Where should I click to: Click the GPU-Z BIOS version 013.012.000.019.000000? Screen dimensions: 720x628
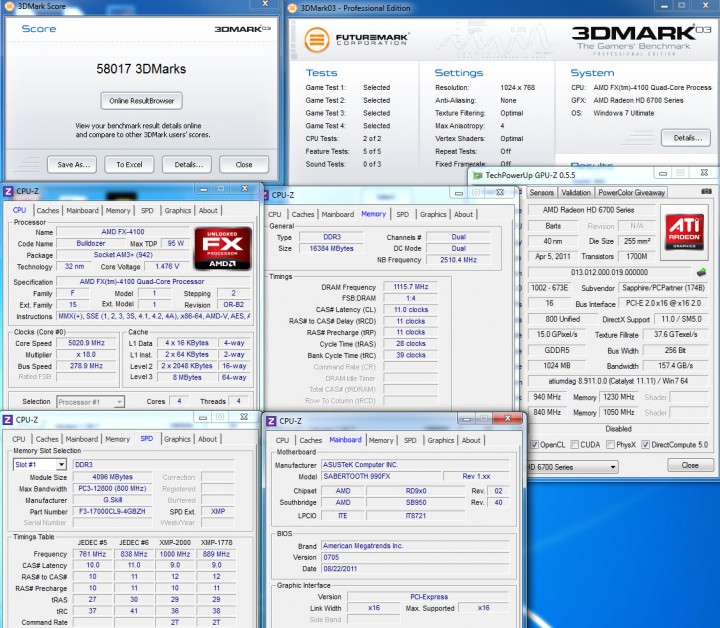click(609, 272)
